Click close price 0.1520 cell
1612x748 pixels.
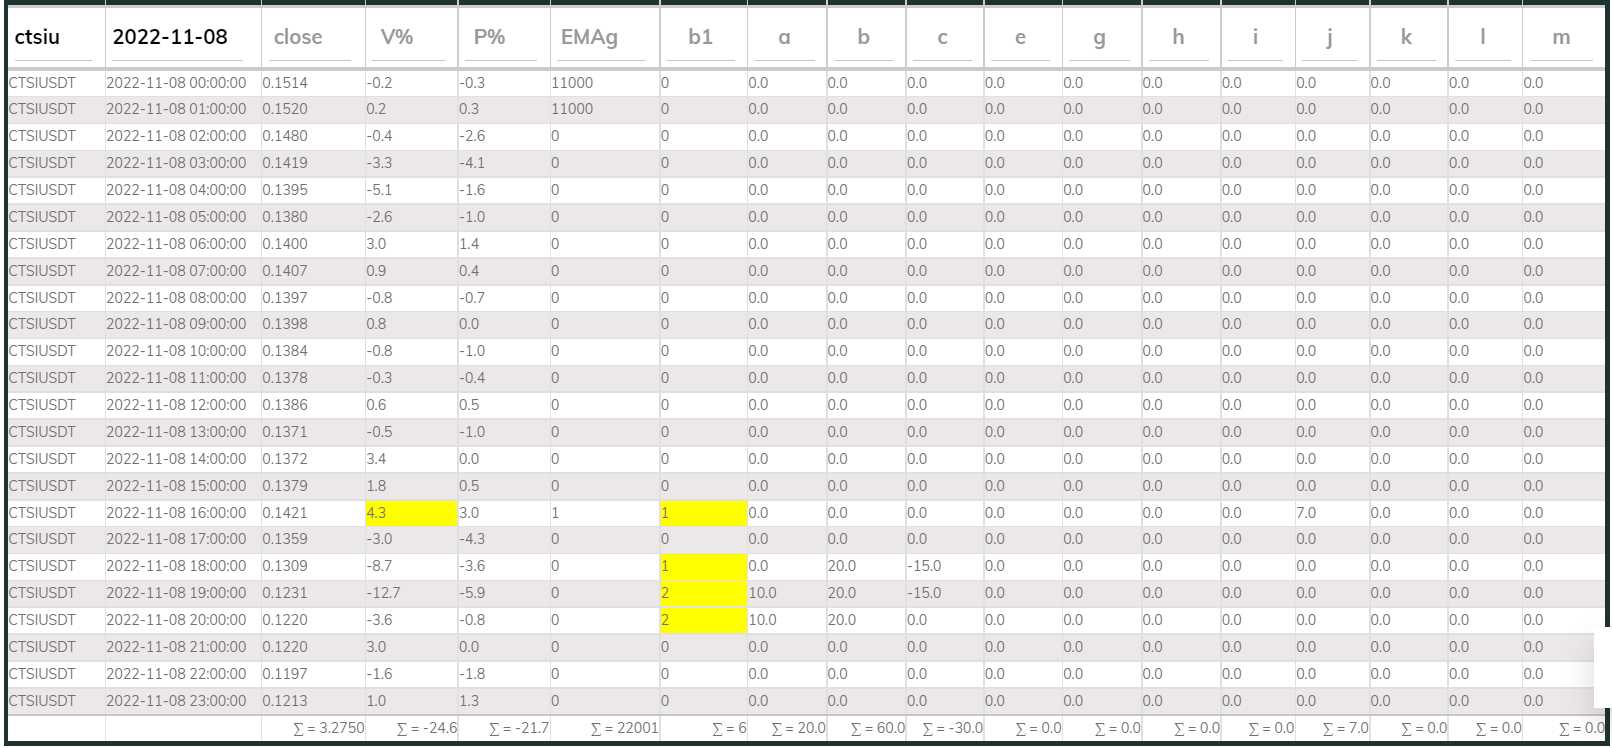(285, 109)
